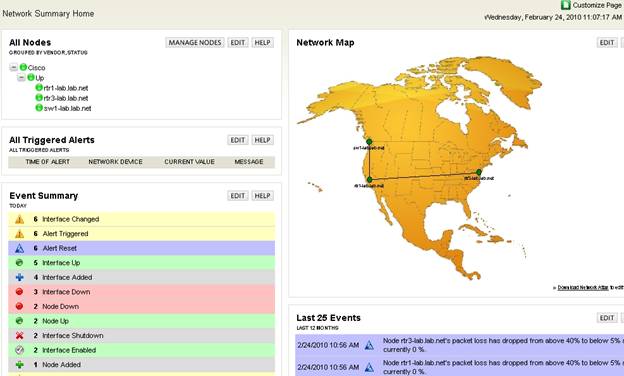Open the Node Up events
Viewport: 624px width, 376px height.
56,321
